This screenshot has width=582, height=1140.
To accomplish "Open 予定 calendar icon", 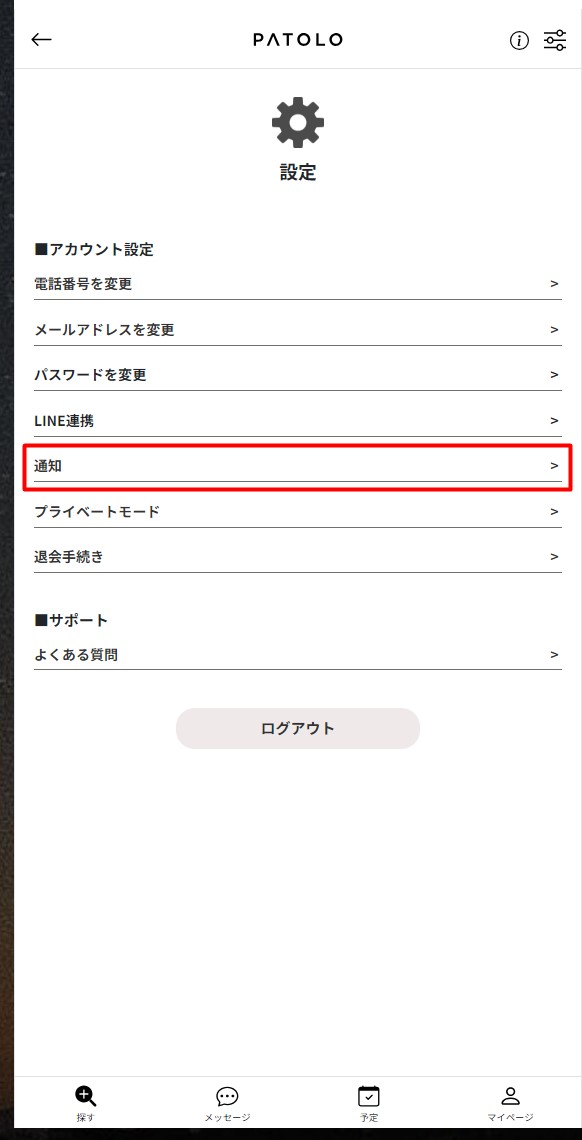I will (x=369, y=1096).
